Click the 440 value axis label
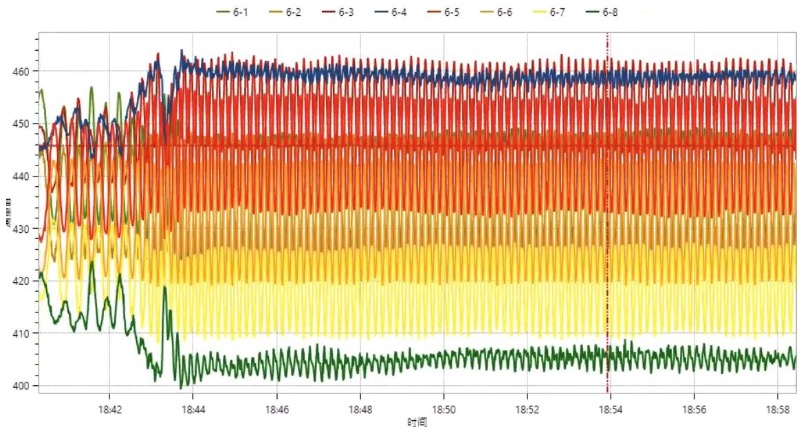 [x=21, y=177]
